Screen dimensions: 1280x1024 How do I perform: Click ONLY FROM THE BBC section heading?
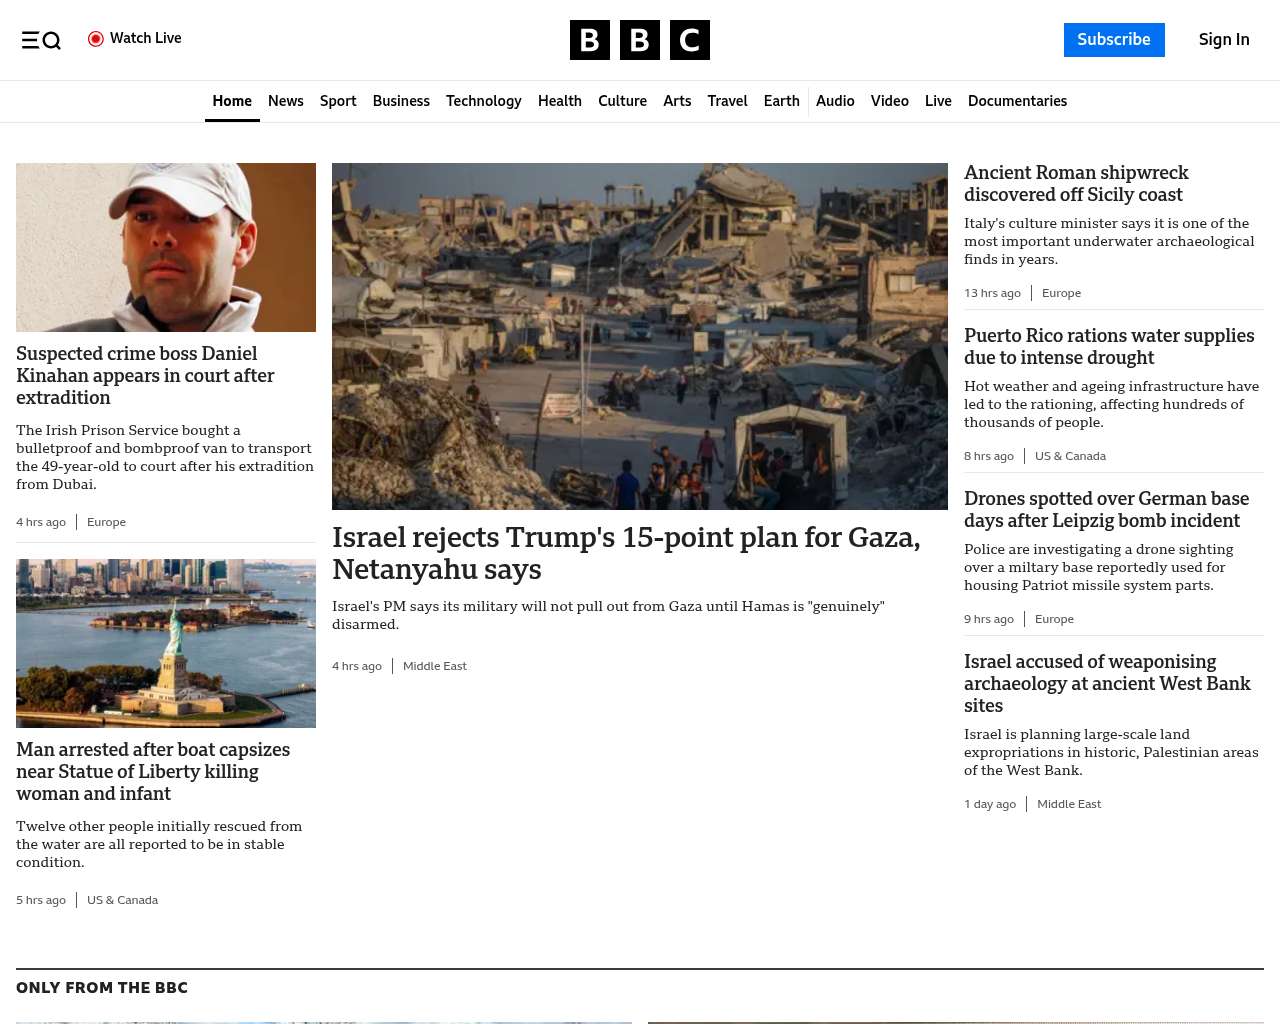coord(102,988)
